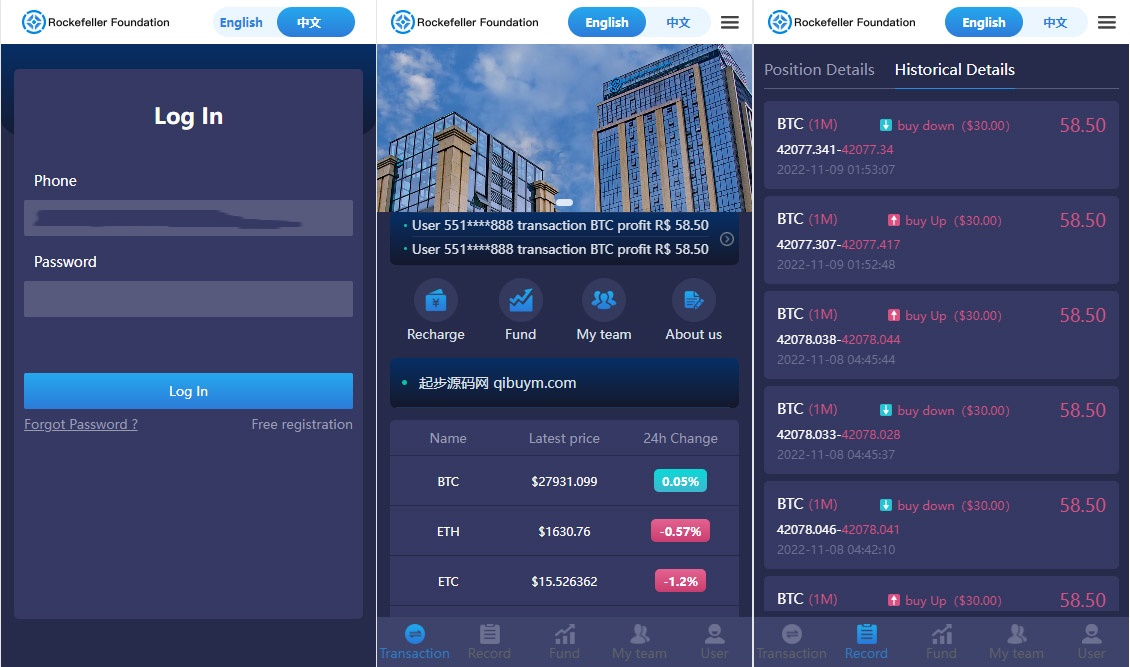
Task: Select the Historical Details tab
Action: tap(954, 70)
